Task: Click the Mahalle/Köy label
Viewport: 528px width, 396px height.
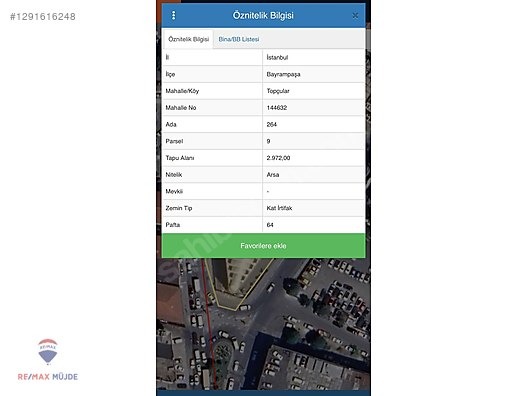Action: (182, 91)
